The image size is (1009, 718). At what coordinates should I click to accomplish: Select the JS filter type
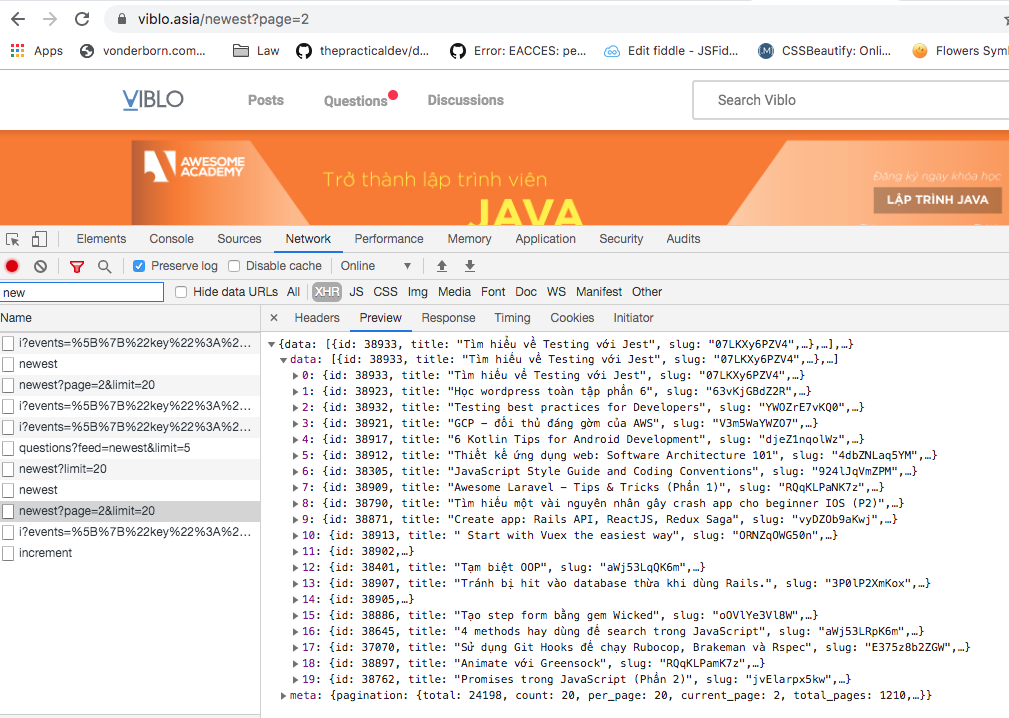356,292
